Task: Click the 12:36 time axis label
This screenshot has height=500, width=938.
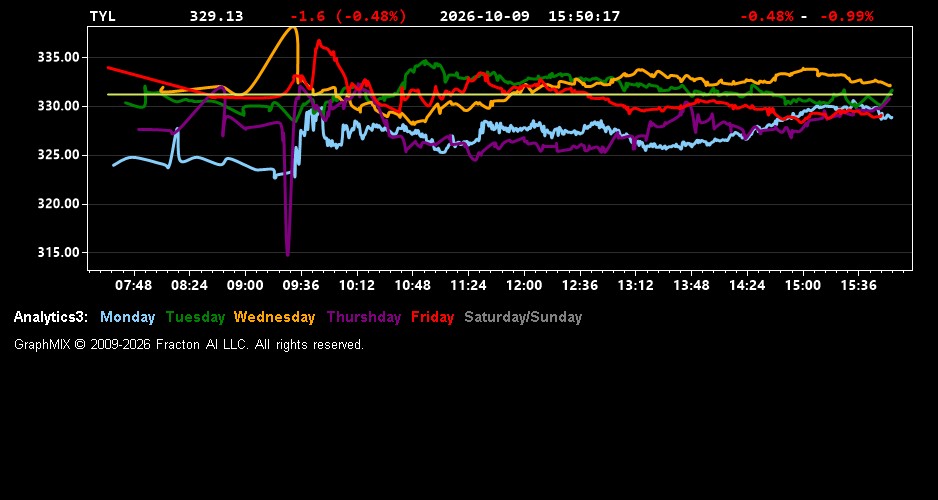Action: pyautogui.click(x=580, y=285)
